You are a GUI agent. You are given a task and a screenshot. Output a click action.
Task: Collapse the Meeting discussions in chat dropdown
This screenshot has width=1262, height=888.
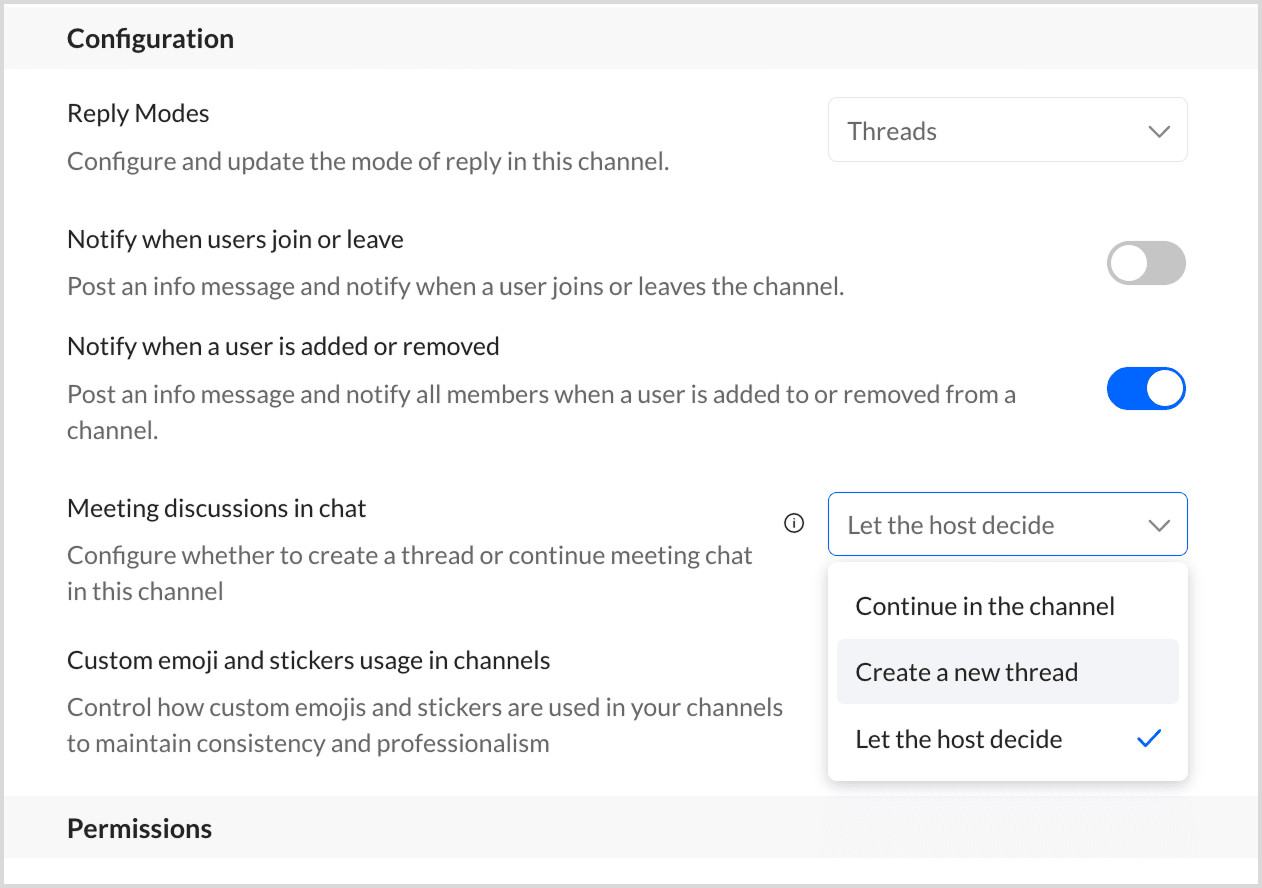[x=1007, y=524]
